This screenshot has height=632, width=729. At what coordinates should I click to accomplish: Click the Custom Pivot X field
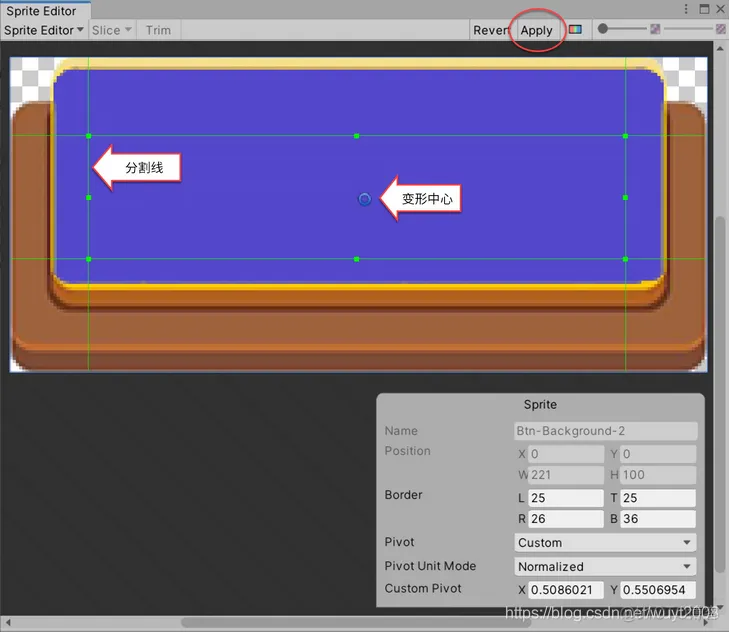point(566,590)
